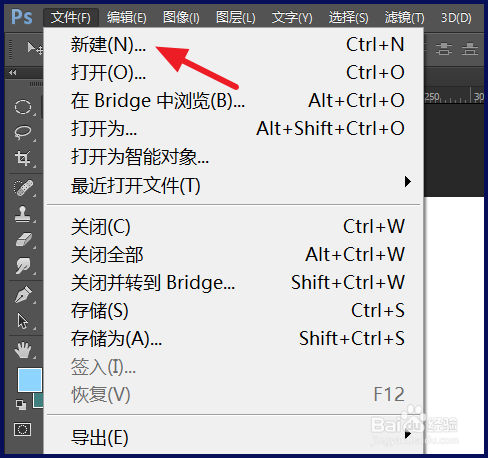Select the Smudge finger tool
The height and width of the screenshot is (458, 488).
coord(23,265)
